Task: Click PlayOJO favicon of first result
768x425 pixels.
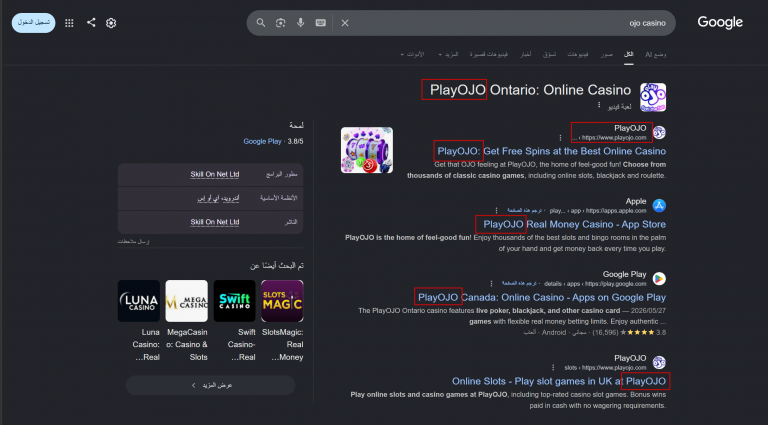Action: tap(659, 132)
